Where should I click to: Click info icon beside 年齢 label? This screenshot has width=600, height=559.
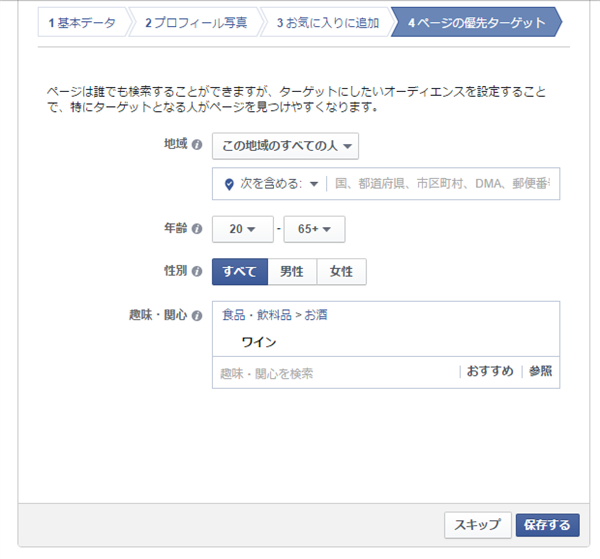tap(197, 229)
